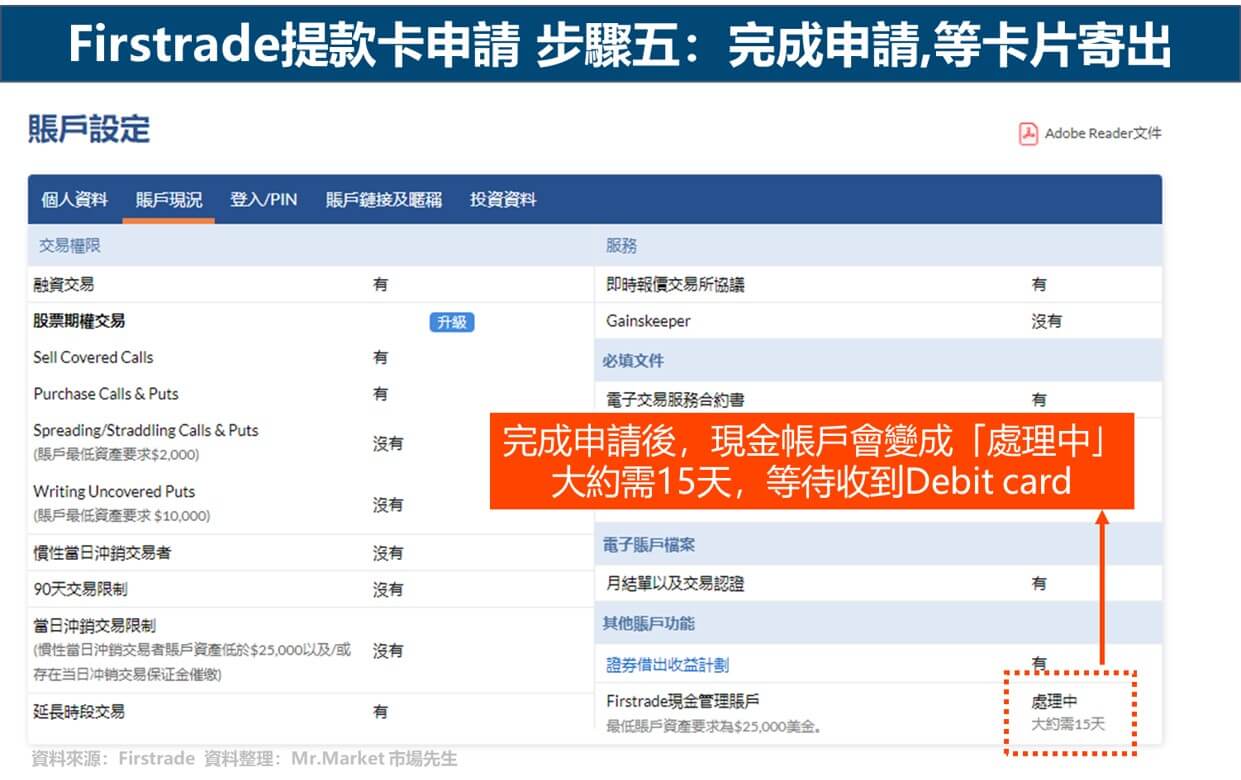Viewport: 1241px width, 780px height.
Task: Click the 有 value beside 融資交易
Action: tap(380, 285)
